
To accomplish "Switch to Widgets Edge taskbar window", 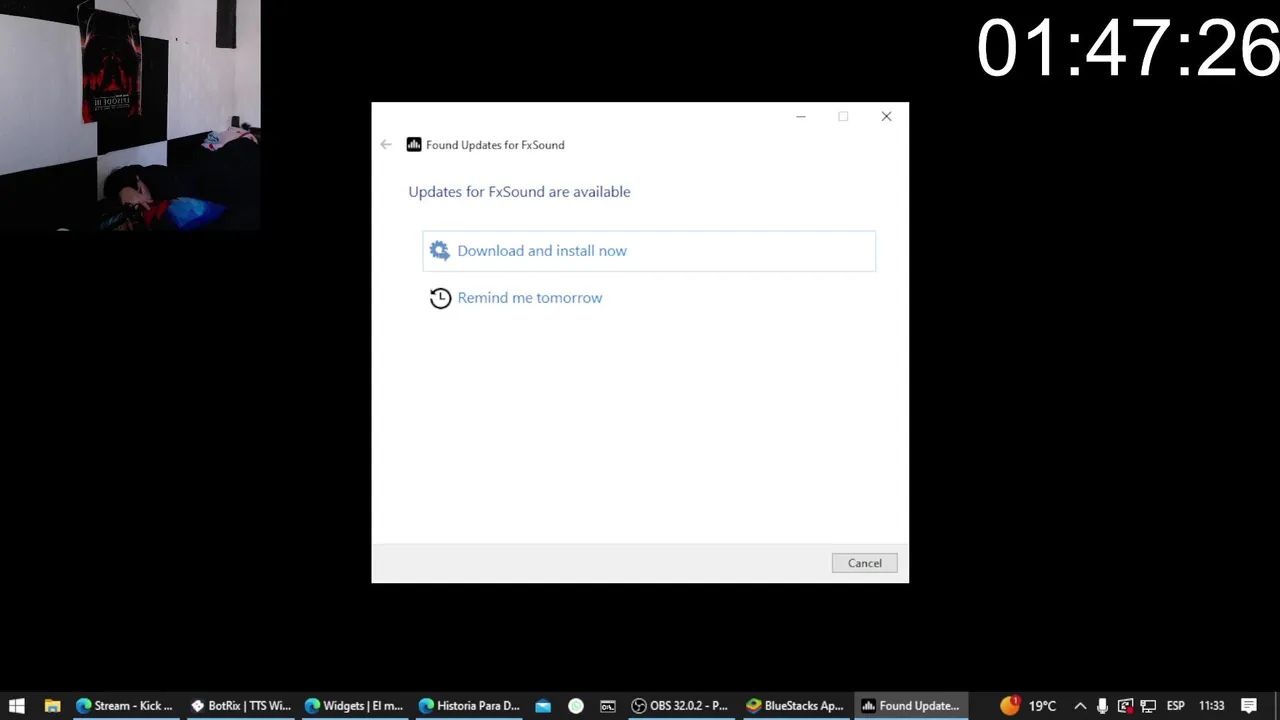I will click(355, 706).
